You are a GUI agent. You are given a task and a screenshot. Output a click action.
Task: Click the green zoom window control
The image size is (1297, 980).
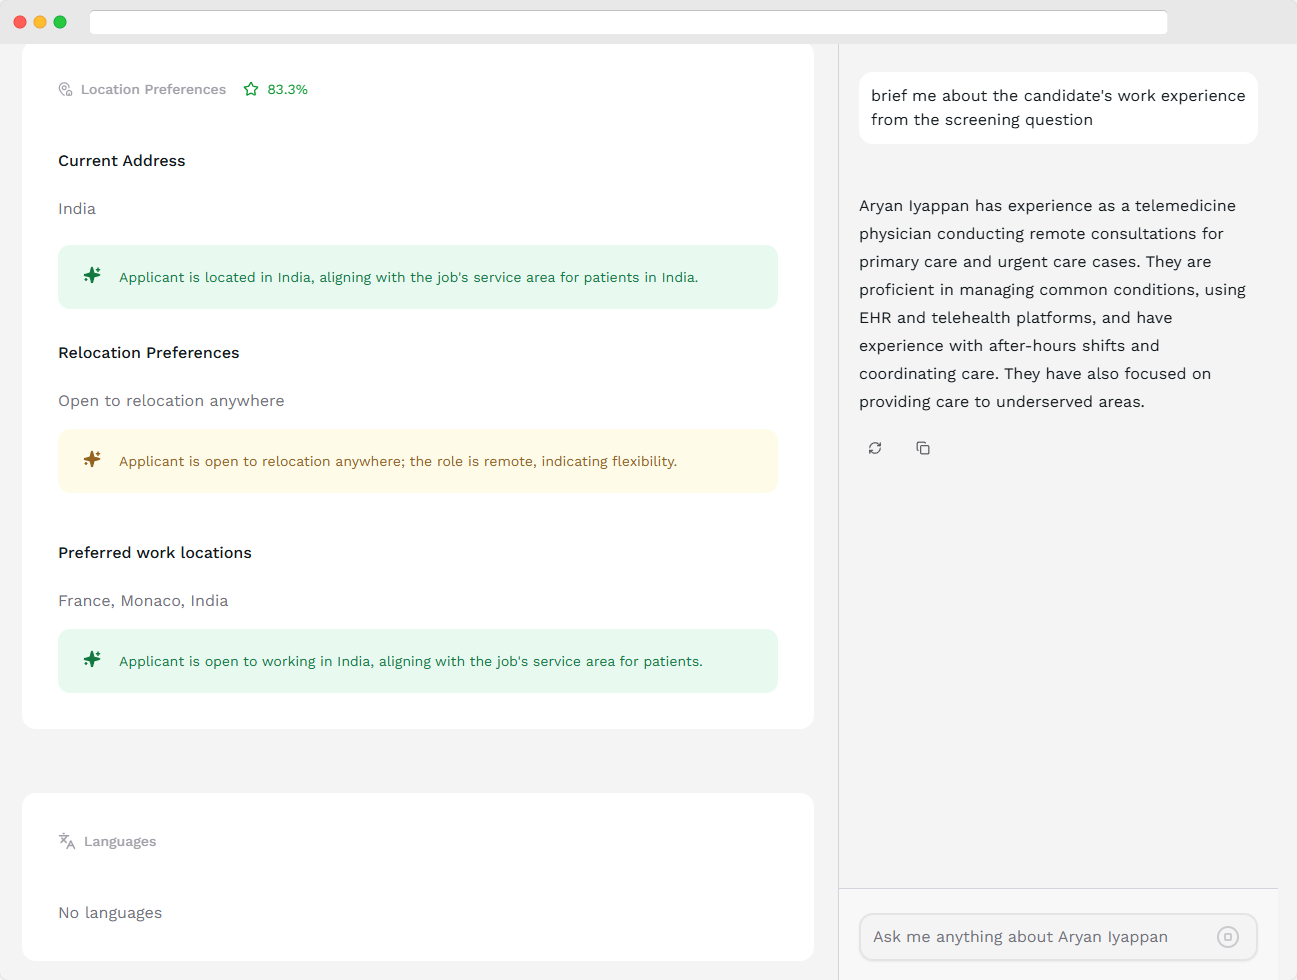tap(60, 21)
